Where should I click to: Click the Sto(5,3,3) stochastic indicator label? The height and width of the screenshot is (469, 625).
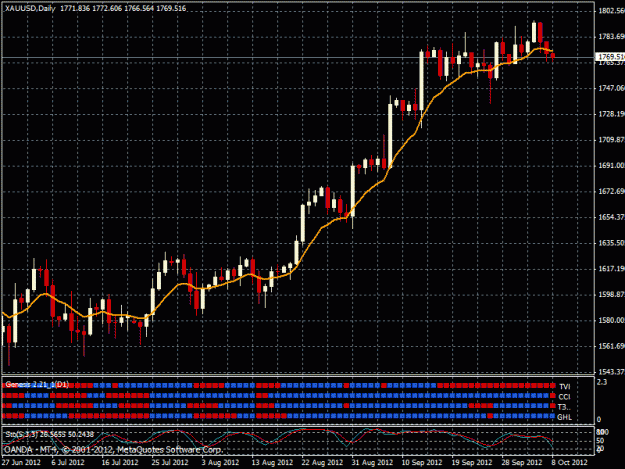(49, 434)
